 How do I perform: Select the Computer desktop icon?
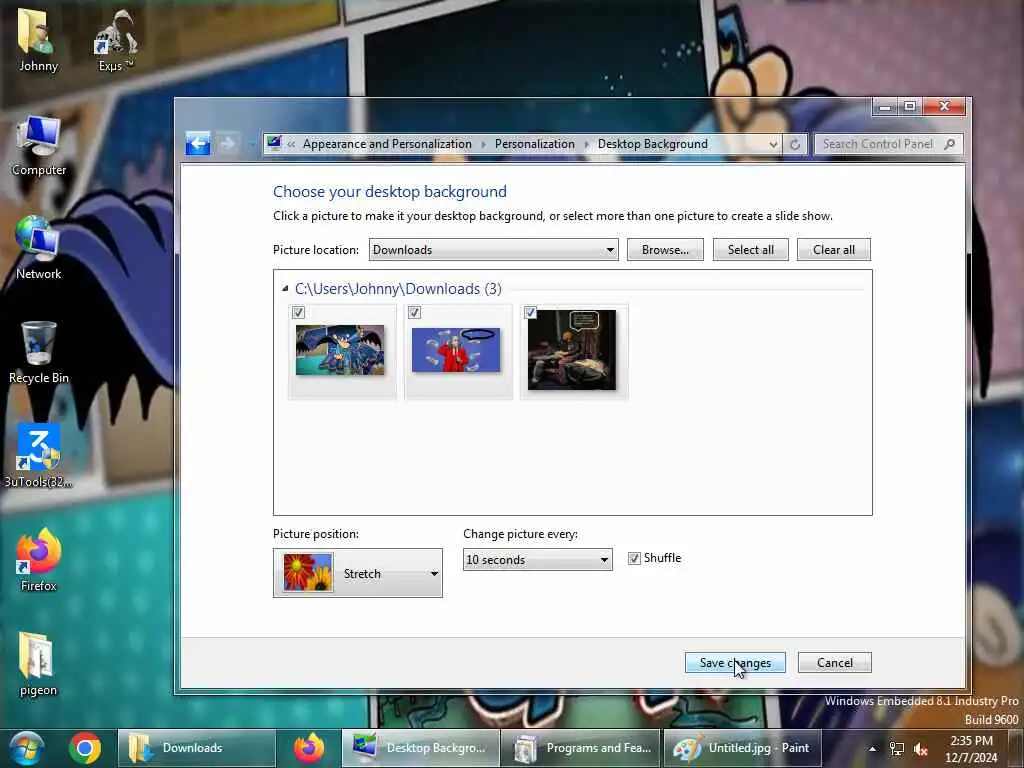[x=39, y=145]
